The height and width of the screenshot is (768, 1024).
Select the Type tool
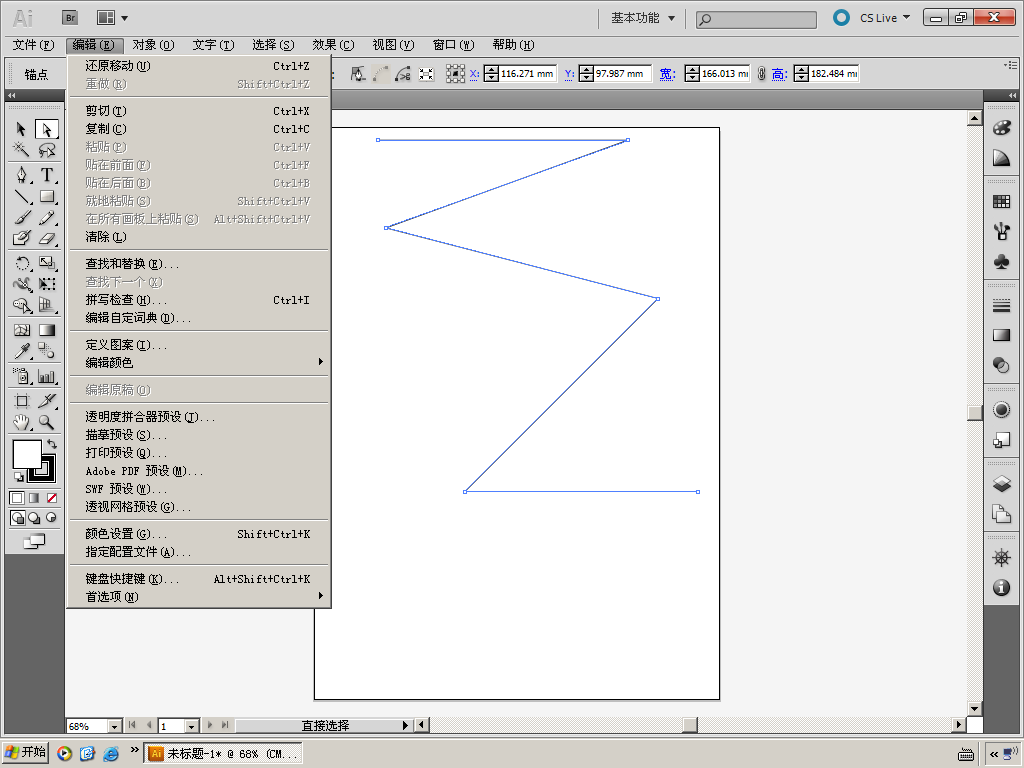click(x=46, y=175)
